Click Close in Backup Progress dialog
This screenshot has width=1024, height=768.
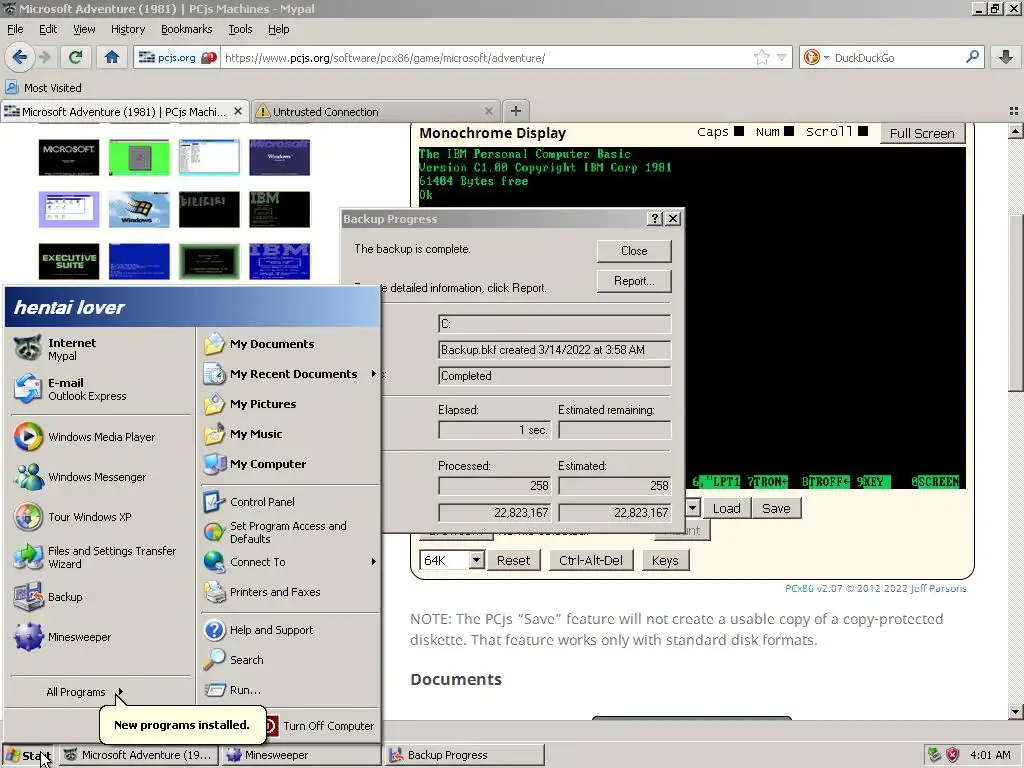[x=634, y=251]
